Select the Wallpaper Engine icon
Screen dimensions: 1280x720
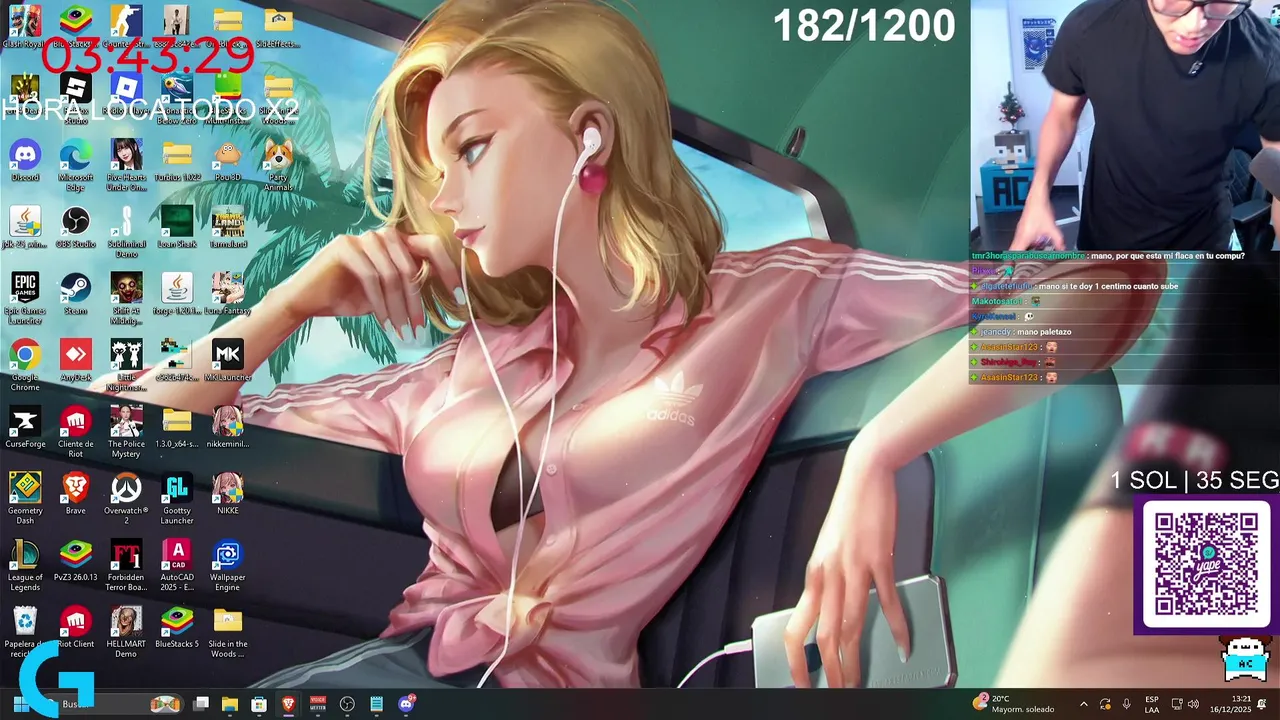click(x=228, y=565)
